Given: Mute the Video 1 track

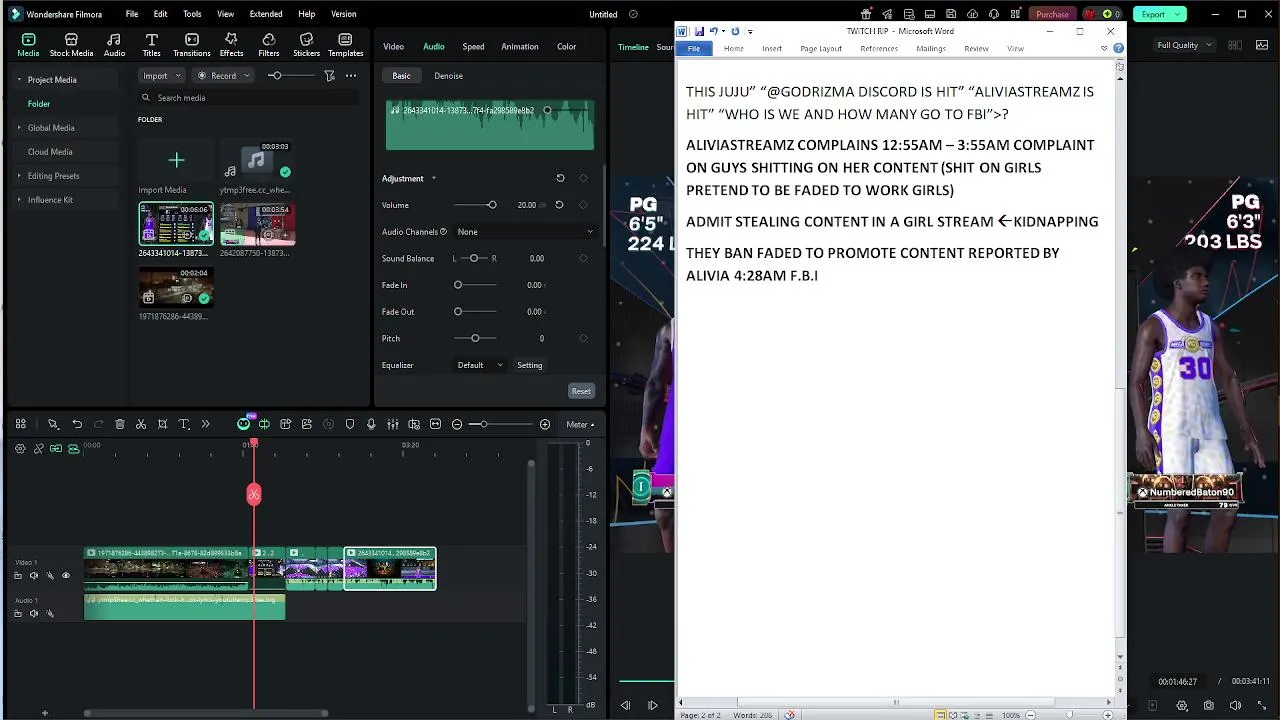Looking at the screenshot, I should 34,575.
